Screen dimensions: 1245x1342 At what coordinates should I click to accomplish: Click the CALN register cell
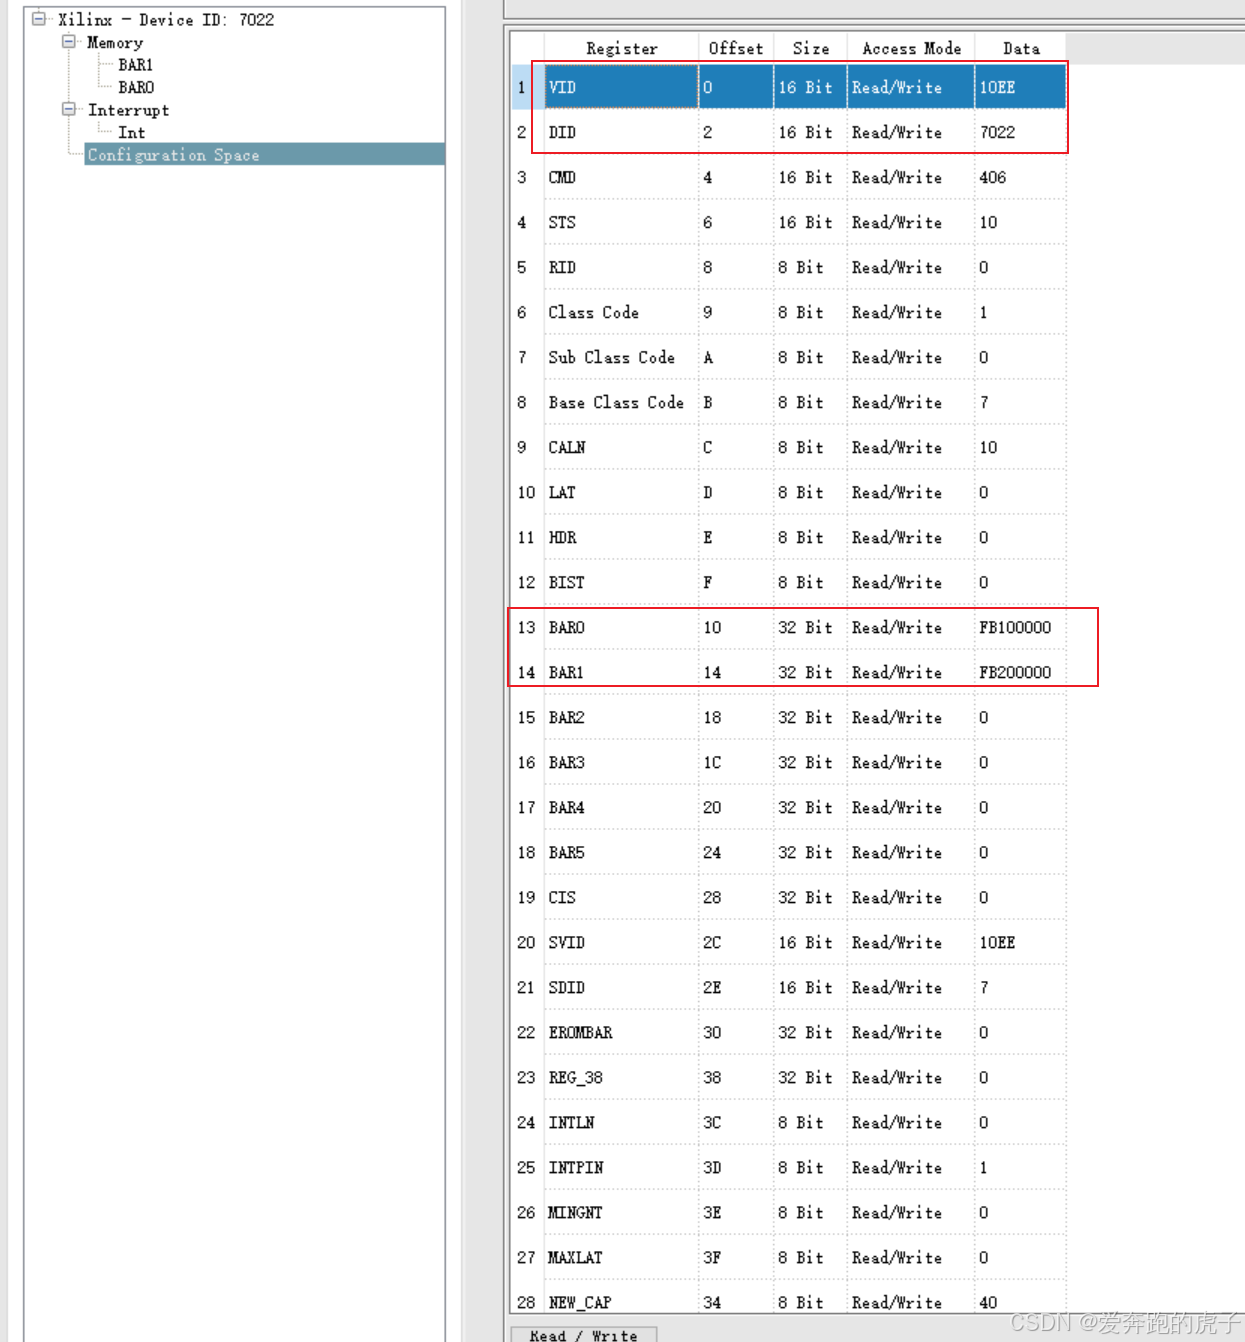pos(621,447)
